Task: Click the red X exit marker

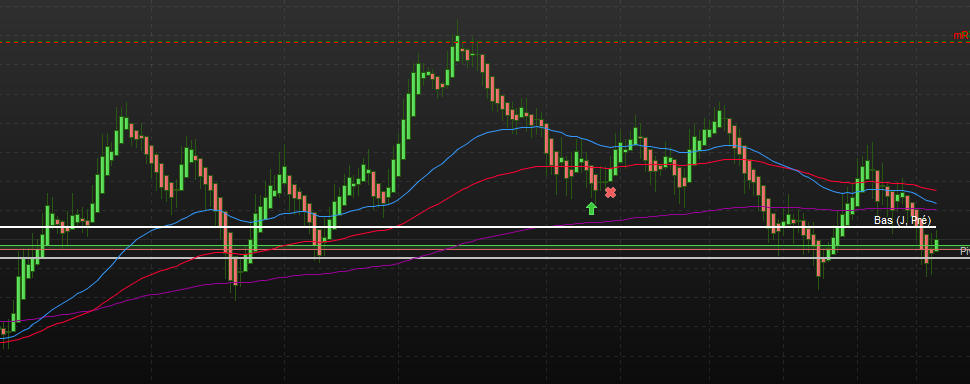Action: click(x=611, y=192)
